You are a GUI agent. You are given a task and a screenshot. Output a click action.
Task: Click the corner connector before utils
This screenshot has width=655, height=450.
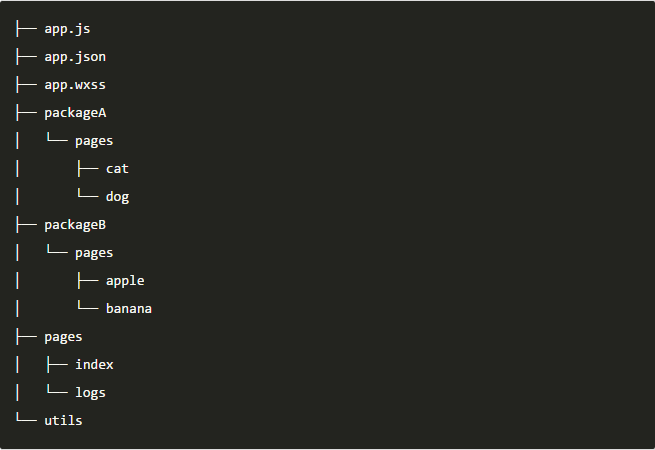(26, 417)
